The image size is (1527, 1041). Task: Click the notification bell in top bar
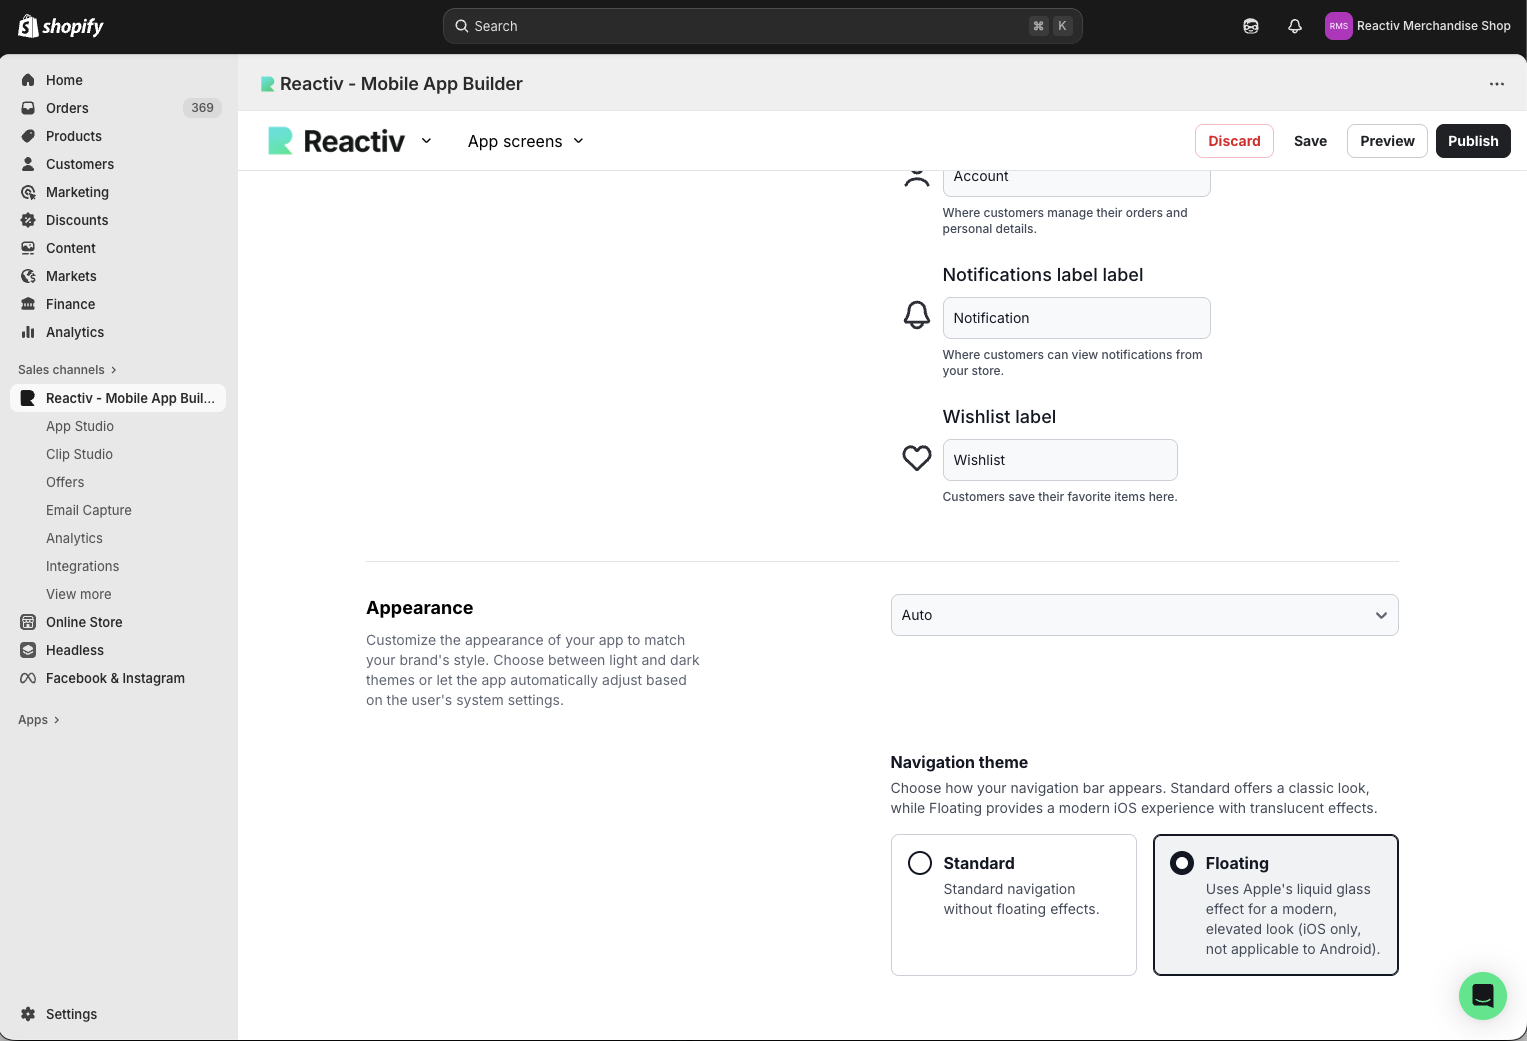pos(1295,26)
